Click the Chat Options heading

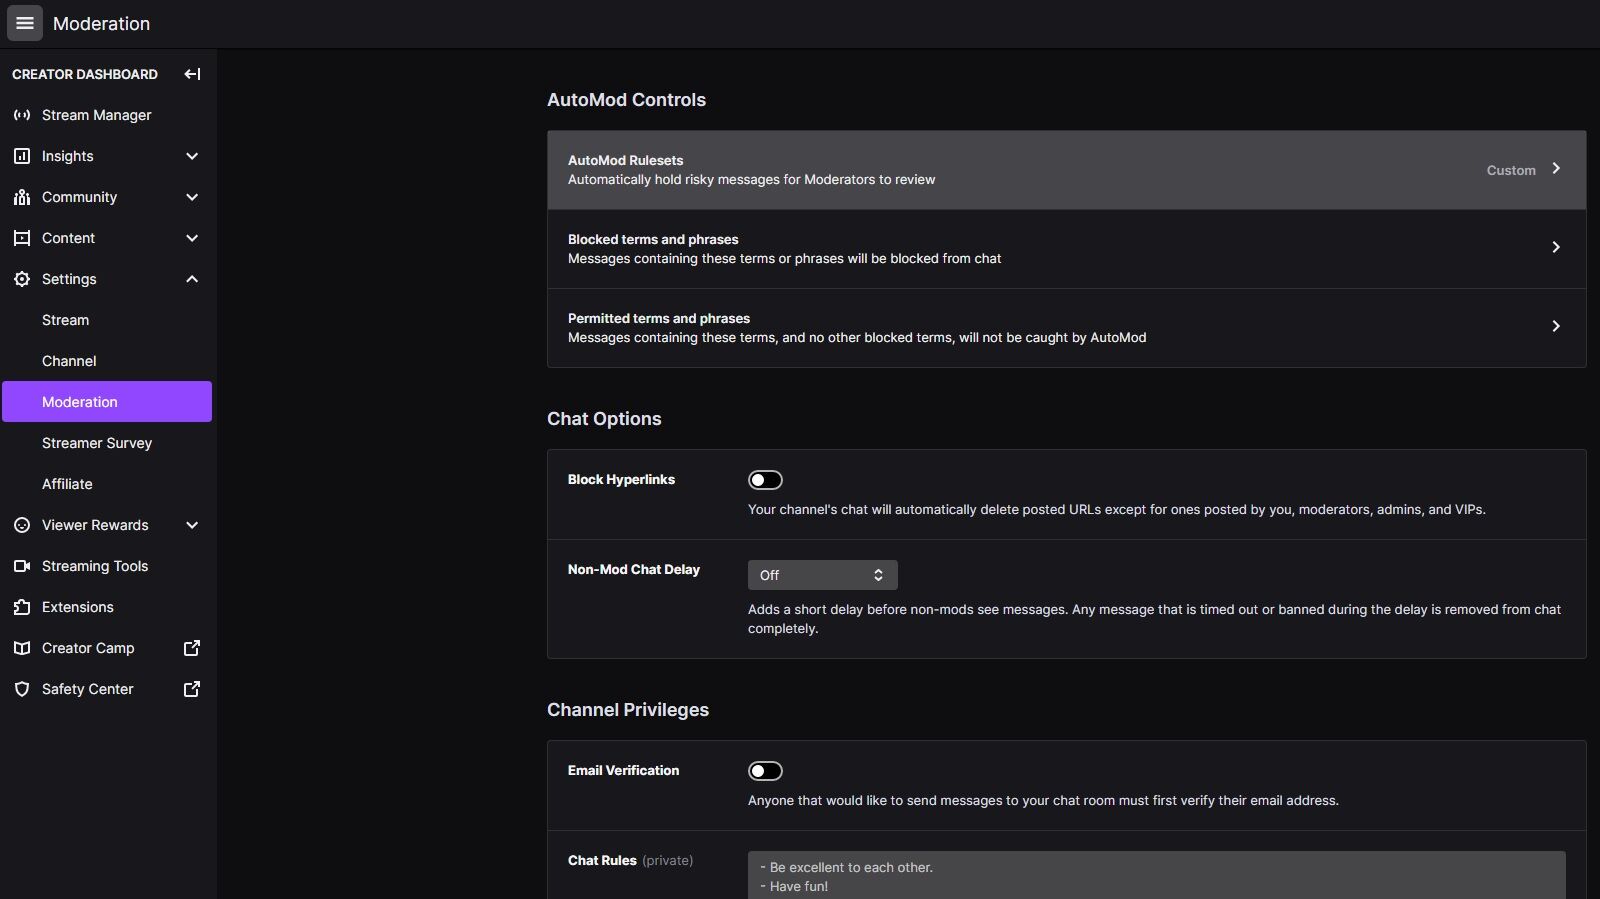604,419
